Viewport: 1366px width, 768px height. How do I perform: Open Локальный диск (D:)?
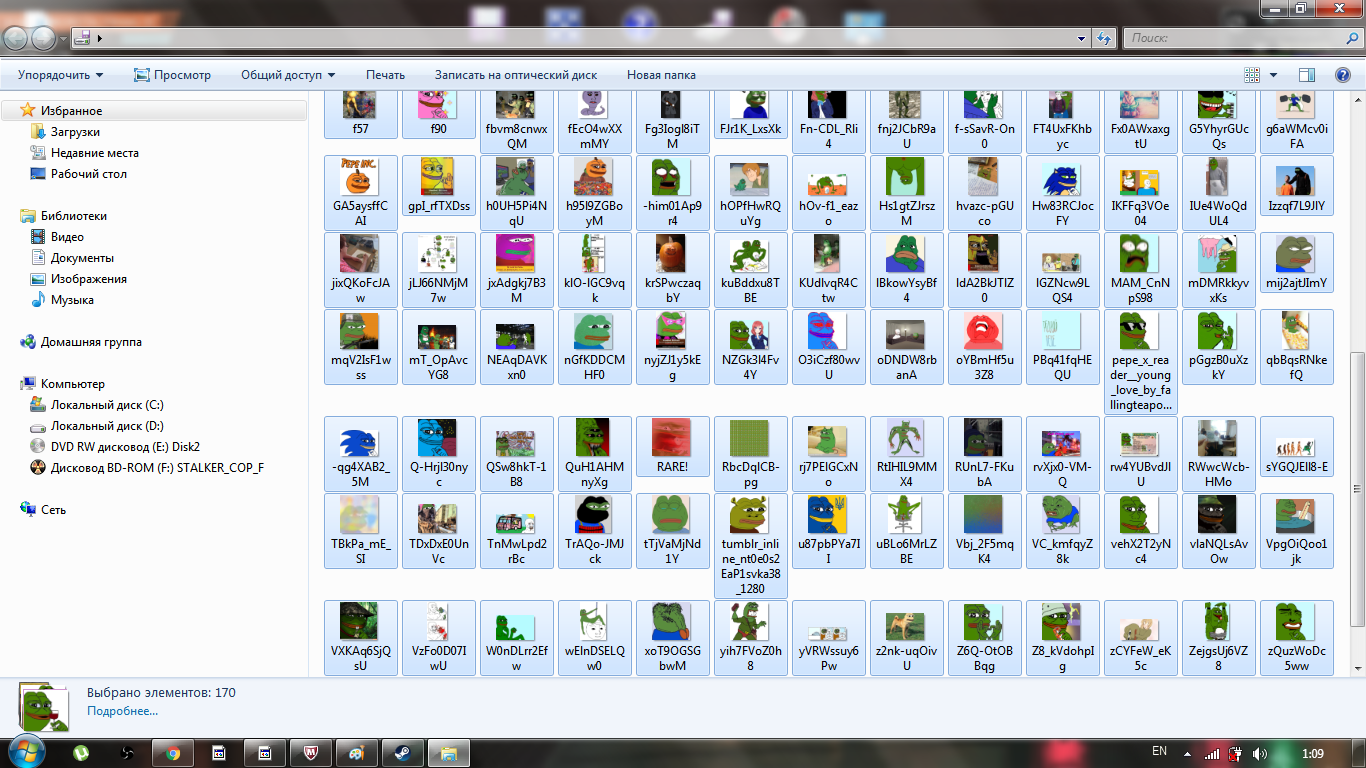tap(107, 426)
